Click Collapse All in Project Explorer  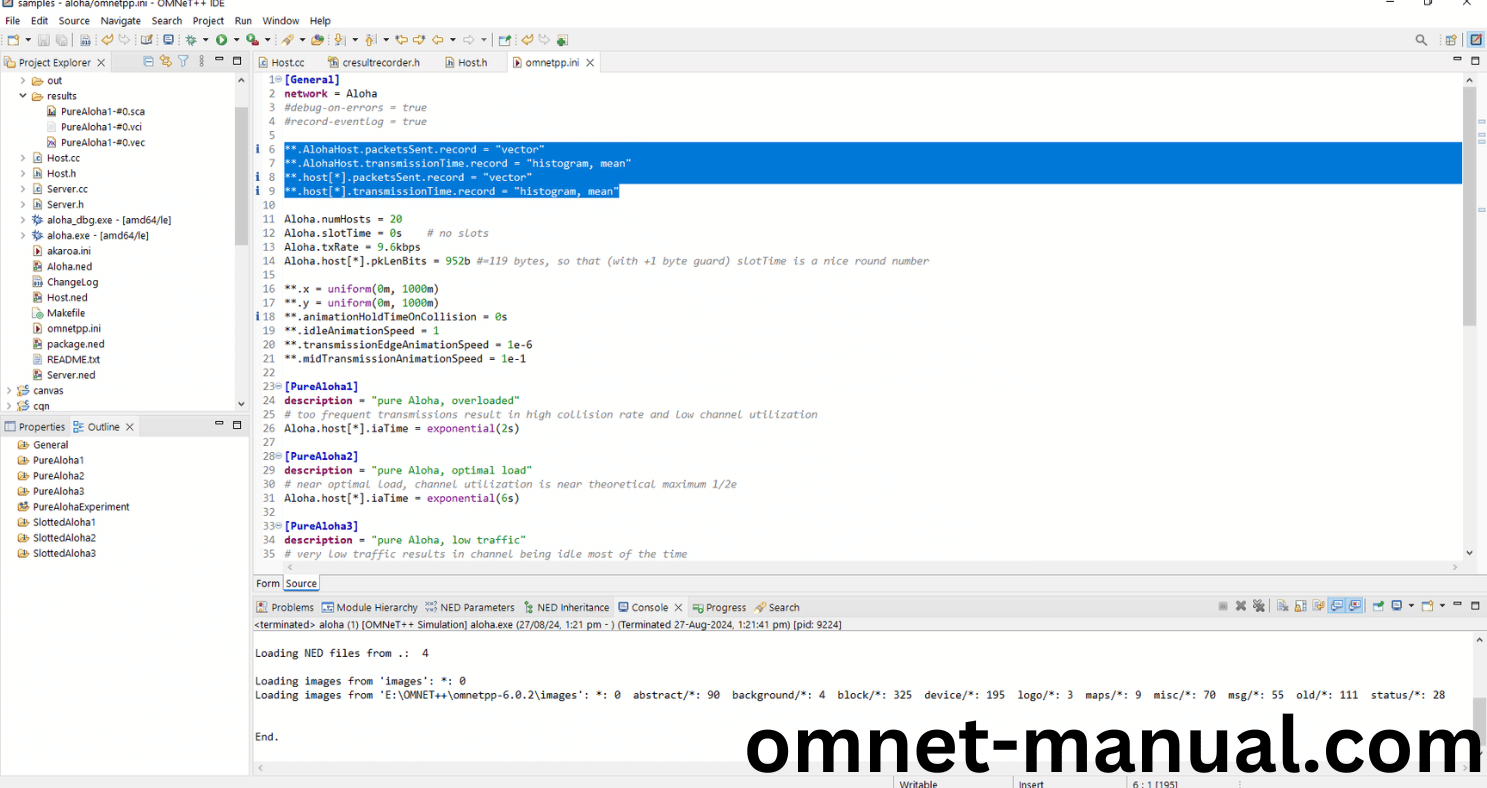click(149, 62)
